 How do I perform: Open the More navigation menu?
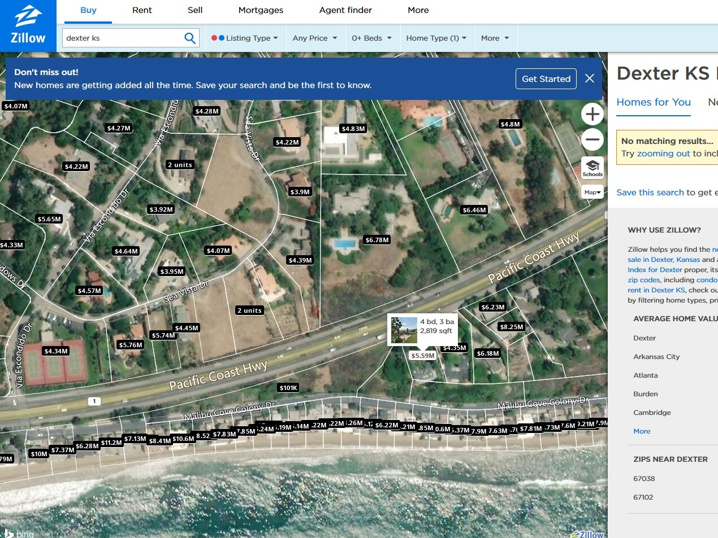(418, 10)
